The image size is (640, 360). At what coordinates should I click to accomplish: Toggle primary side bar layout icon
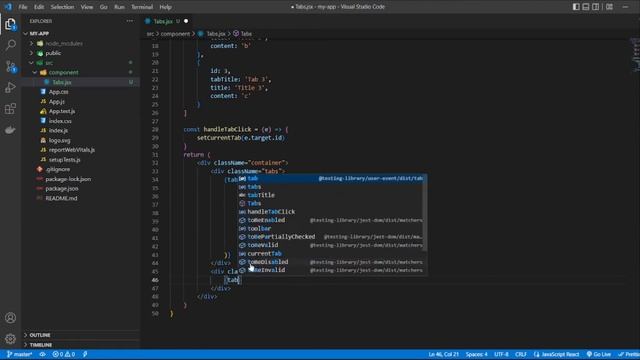click(576, 7)
